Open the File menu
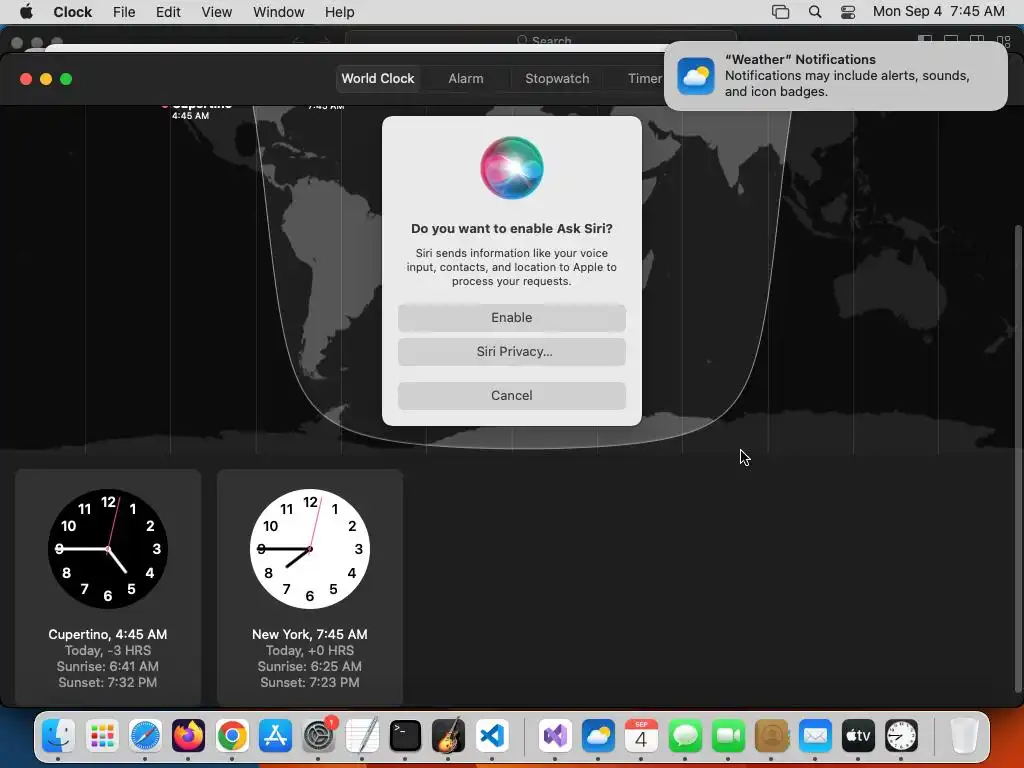Image resolution: width=1024 pixels, height=768 pixels. coord(124,12)
